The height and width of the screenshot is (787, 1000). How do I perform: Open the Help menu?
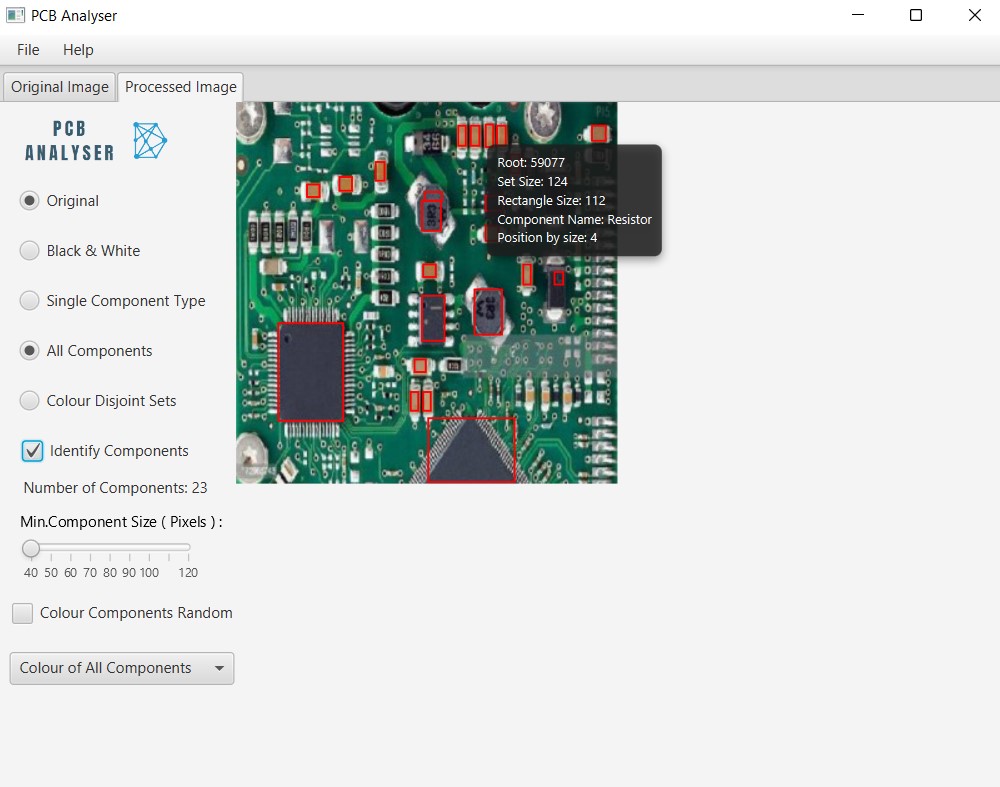(78, 50)
